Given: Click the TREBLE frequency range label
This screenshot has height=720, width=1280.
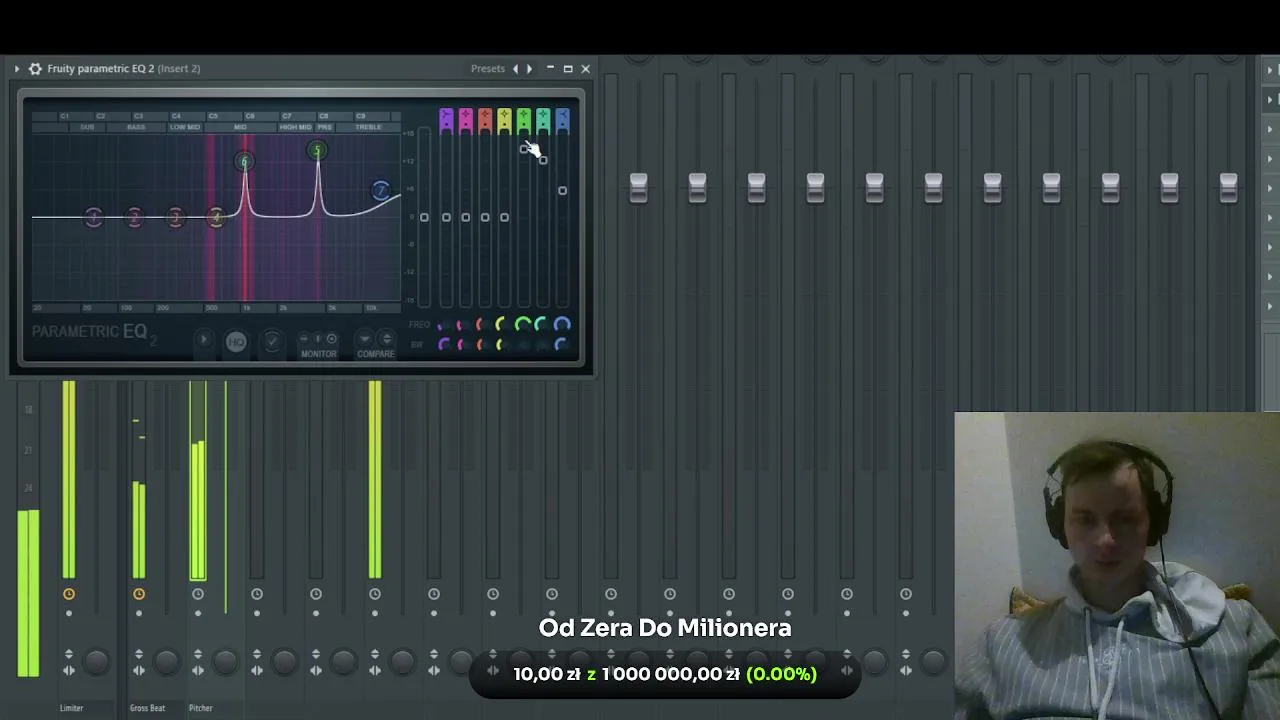Looking at the screenshot, I should tap(368, 127).
